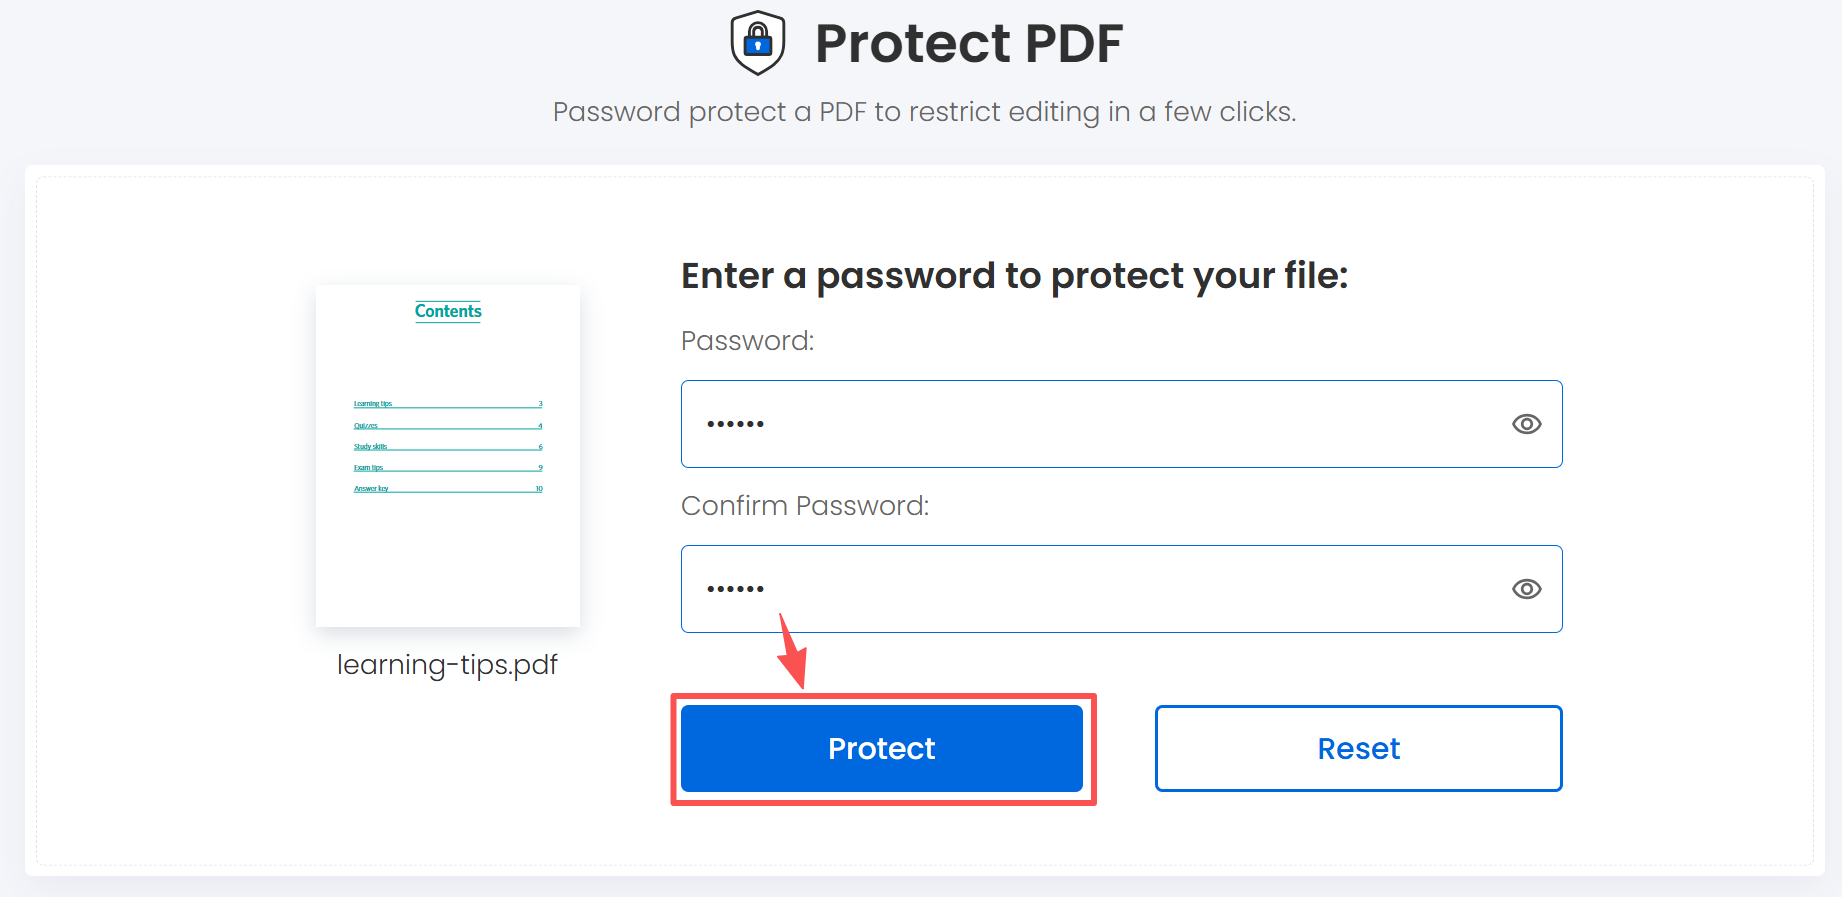Click the Contents heading in the preview
This screenshot has width=1842, height=897.
pyautogui.click(x=447, y=311)
